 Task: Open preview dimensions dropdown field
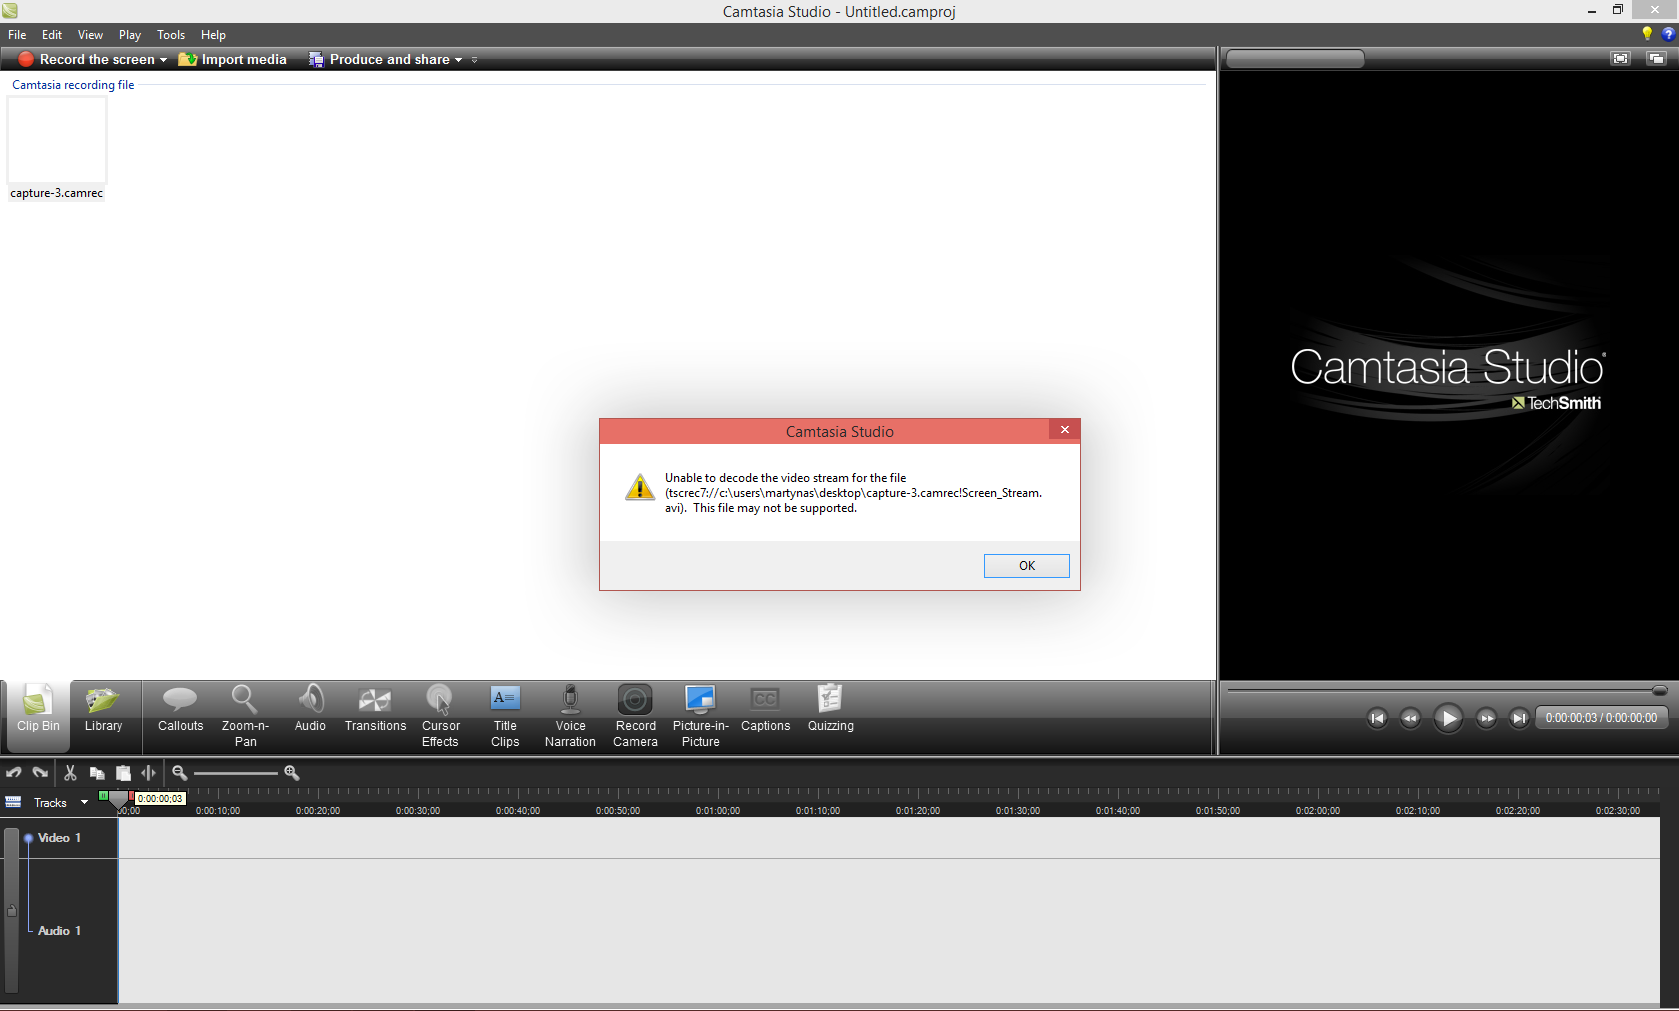coord(1295,59)
